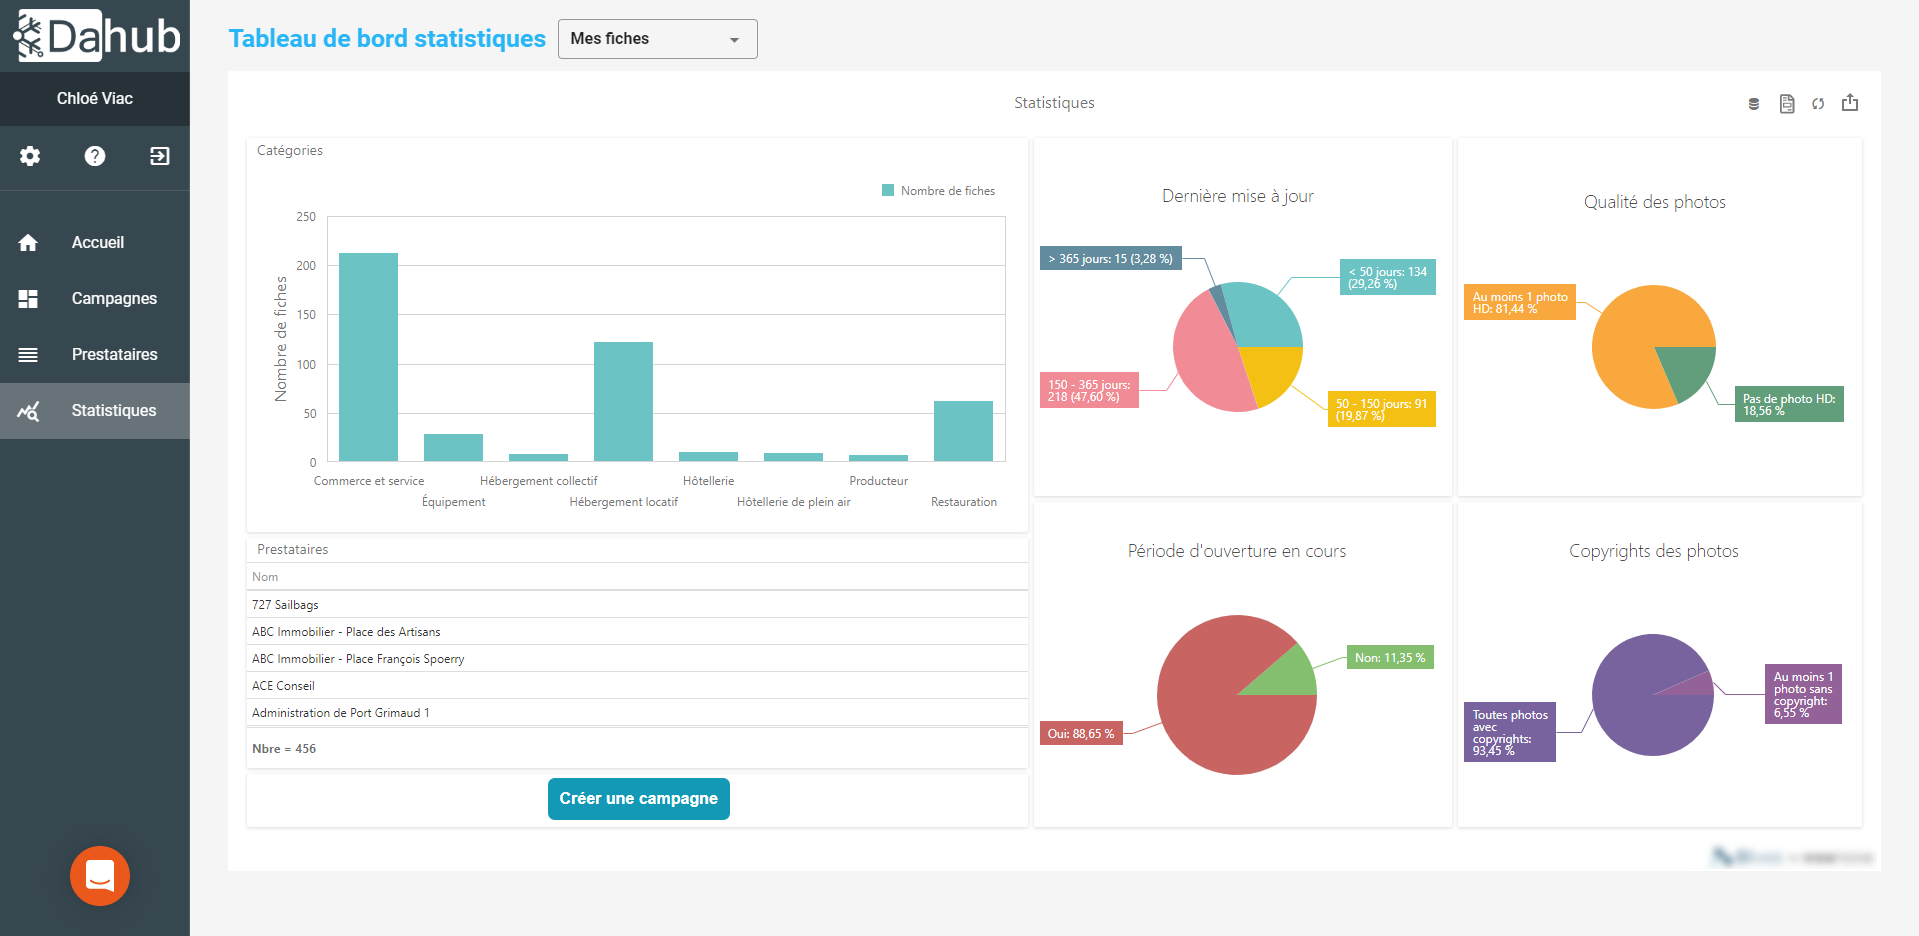Toggle the 'Oui: 88,65 %' pie label

[x=1081, y=733]
